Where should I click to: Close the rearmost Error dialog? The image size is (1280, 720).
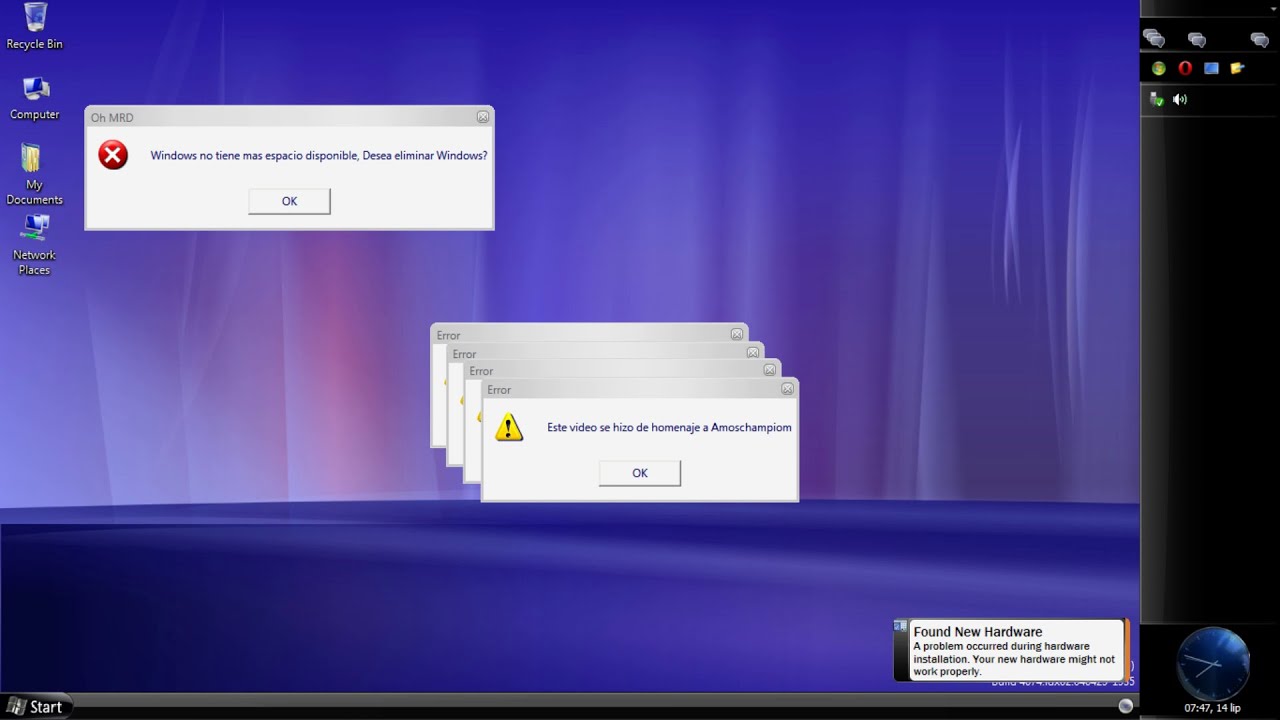(737, 334)
